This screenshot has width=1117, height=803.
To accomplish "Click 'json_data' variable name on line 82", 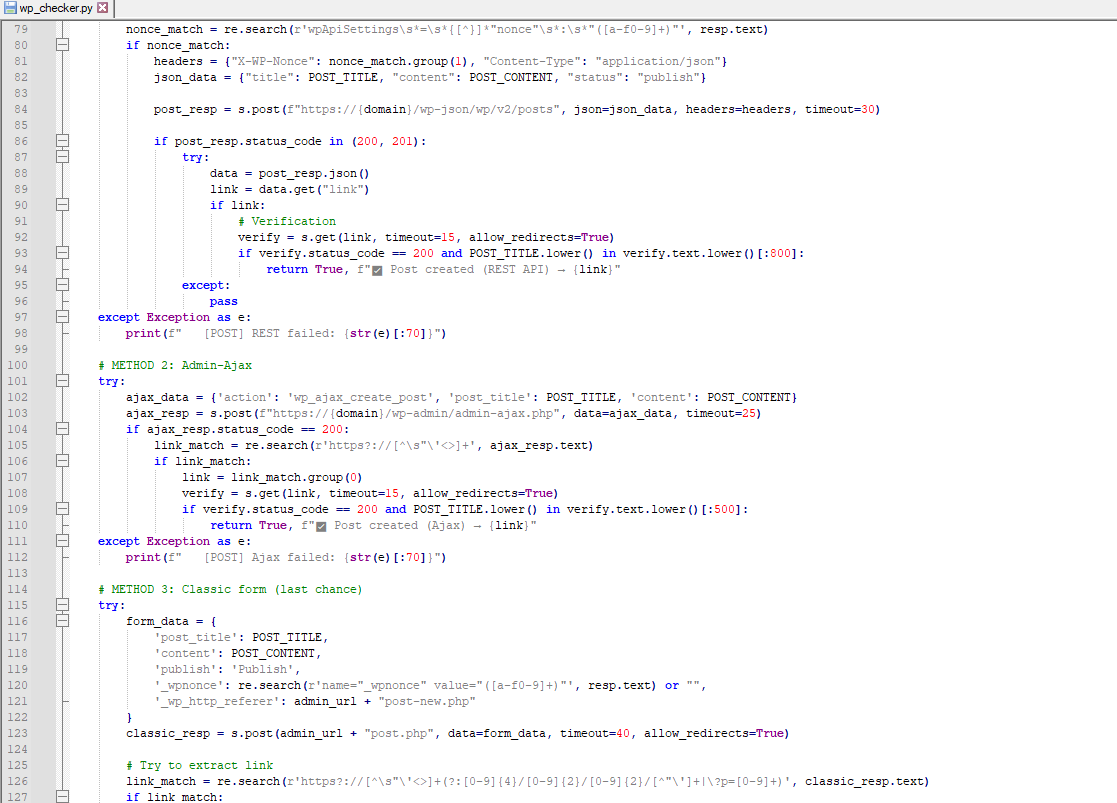I will [x=185, y=77].
